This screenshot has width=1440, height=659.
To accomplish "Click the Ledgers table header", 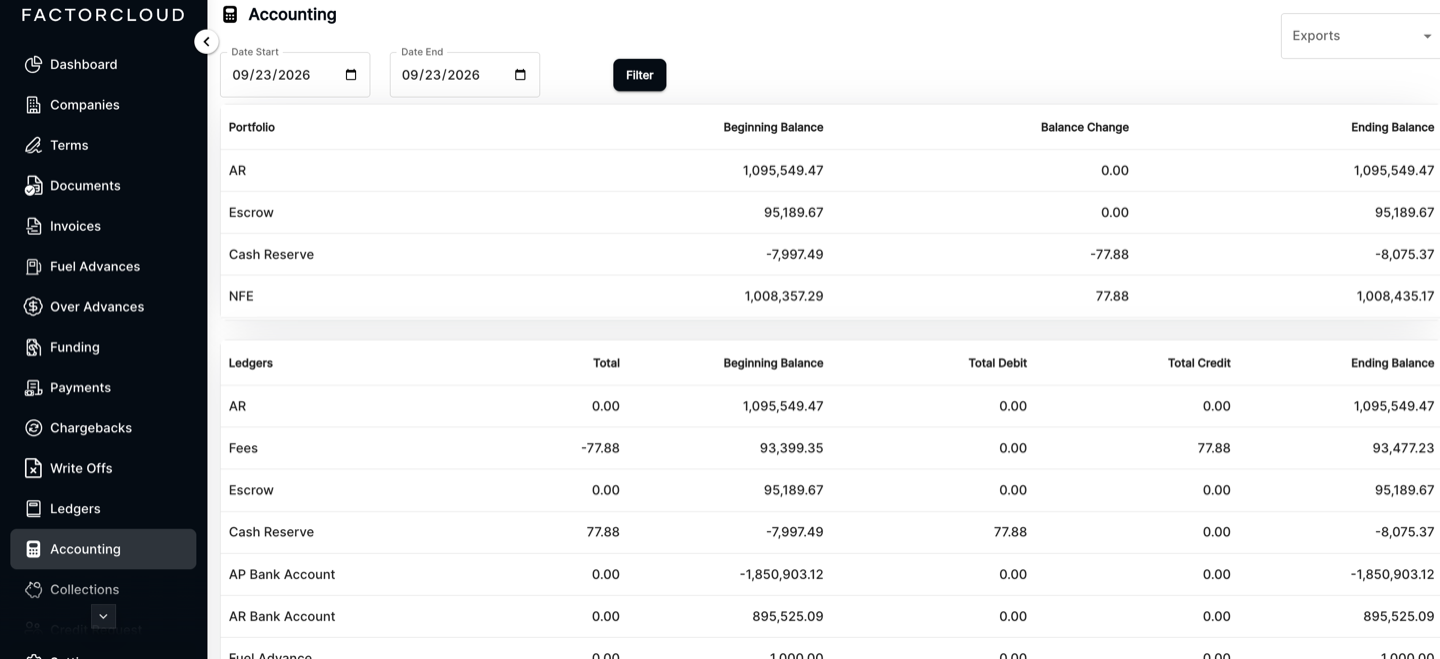I will 251,363.
